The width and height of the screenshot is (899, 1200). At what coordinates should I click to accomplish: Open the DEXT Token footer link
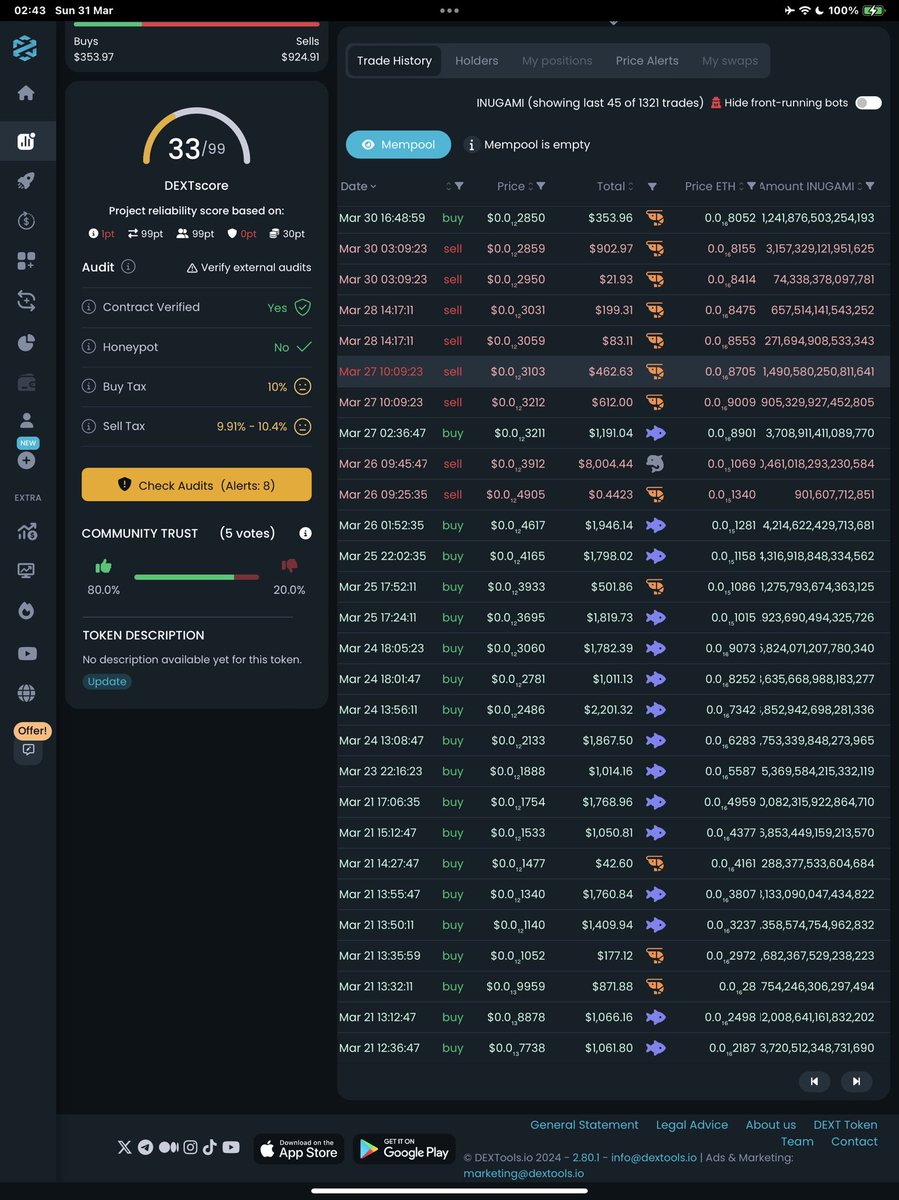coord(845,1124)
